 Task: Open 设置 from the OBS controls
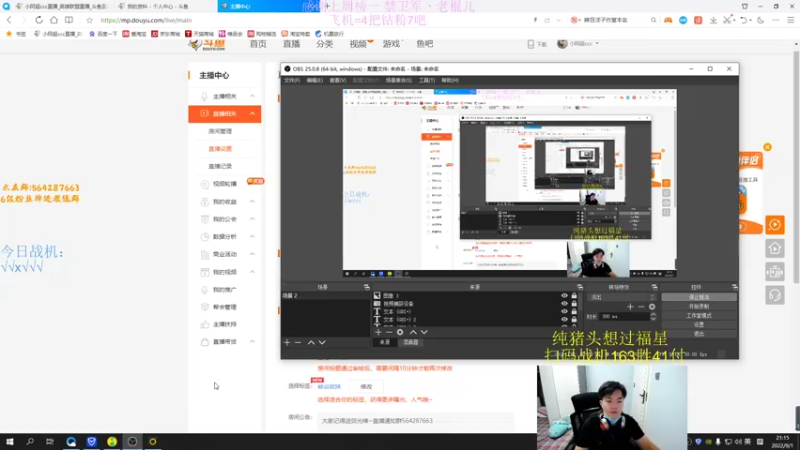pos(699,324)
